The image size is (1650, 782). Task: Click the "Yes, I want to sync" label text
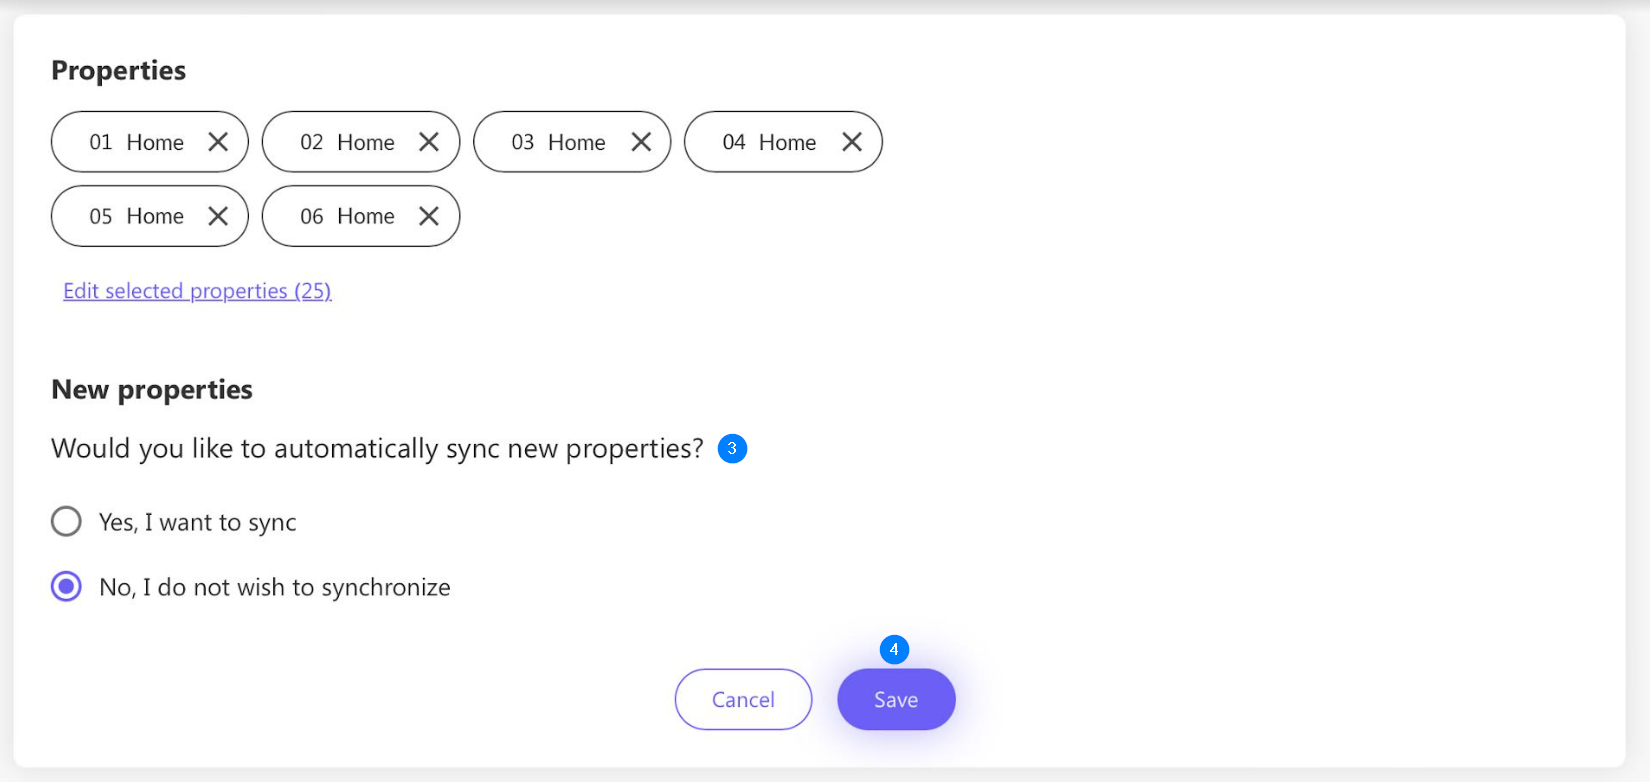point(198,522)
